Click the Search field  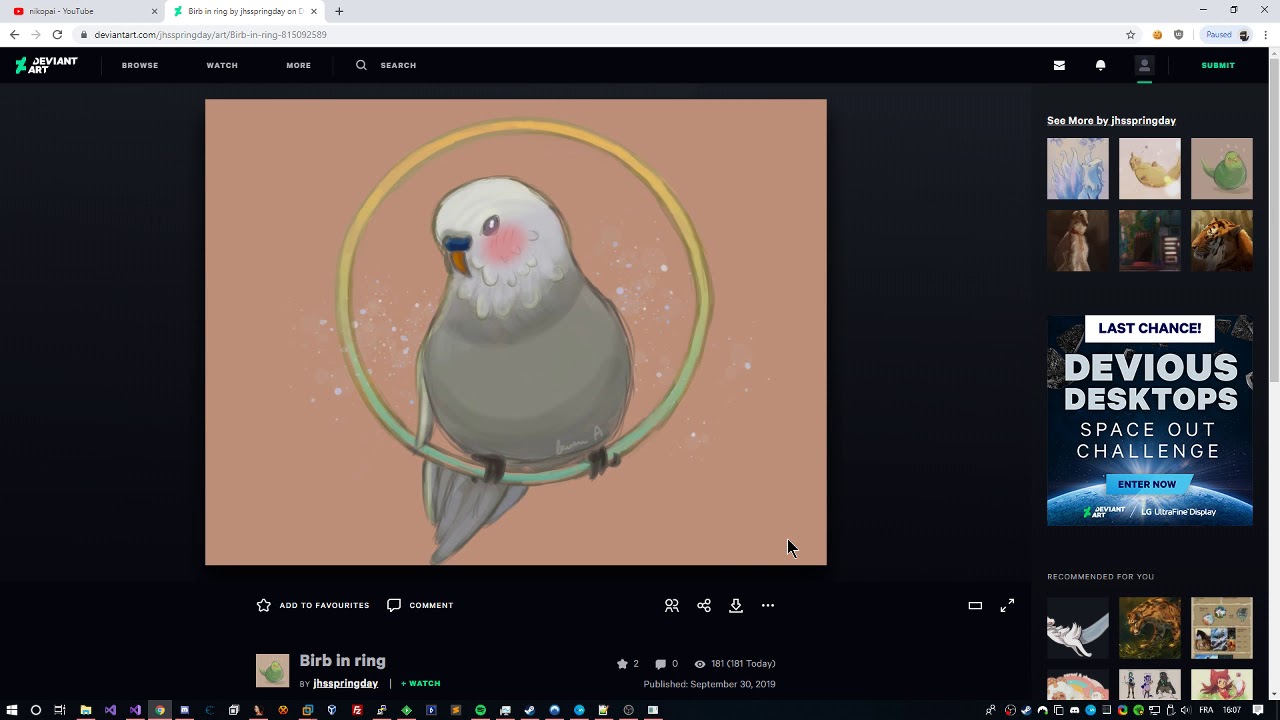click(398, 65)
